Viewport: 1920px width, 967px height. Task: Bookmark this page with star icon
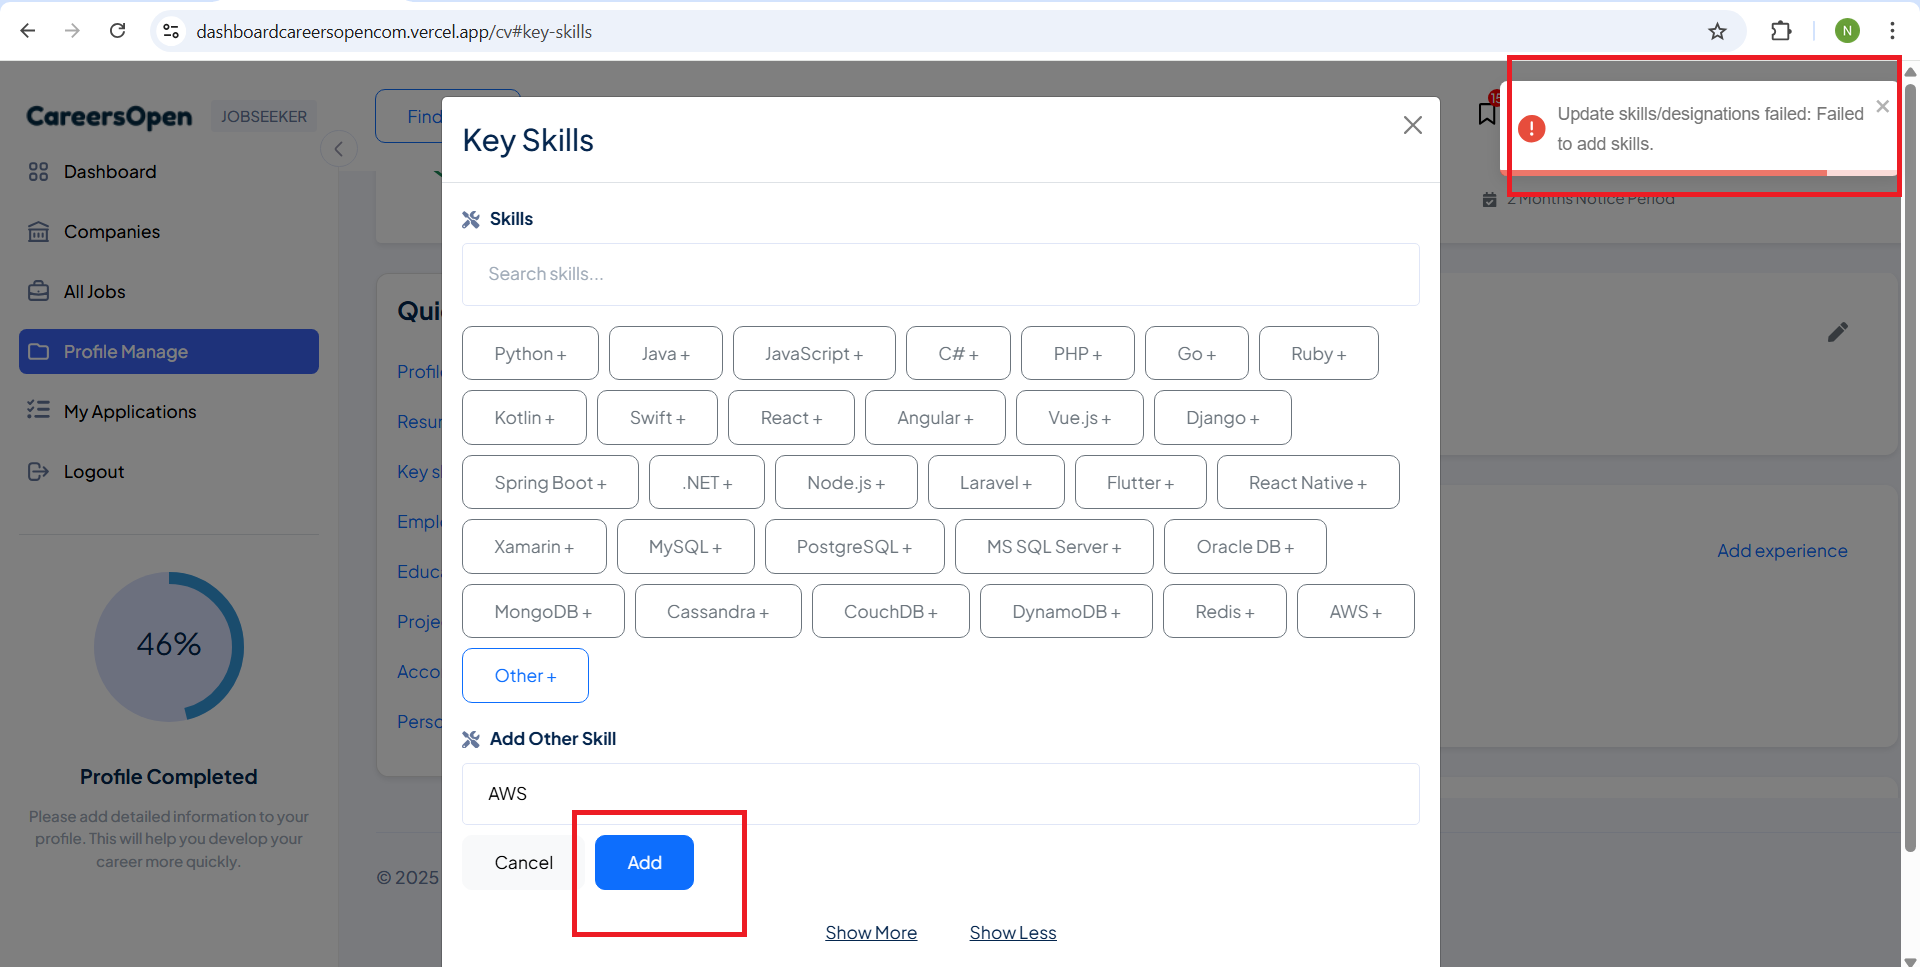point(1717,31)
